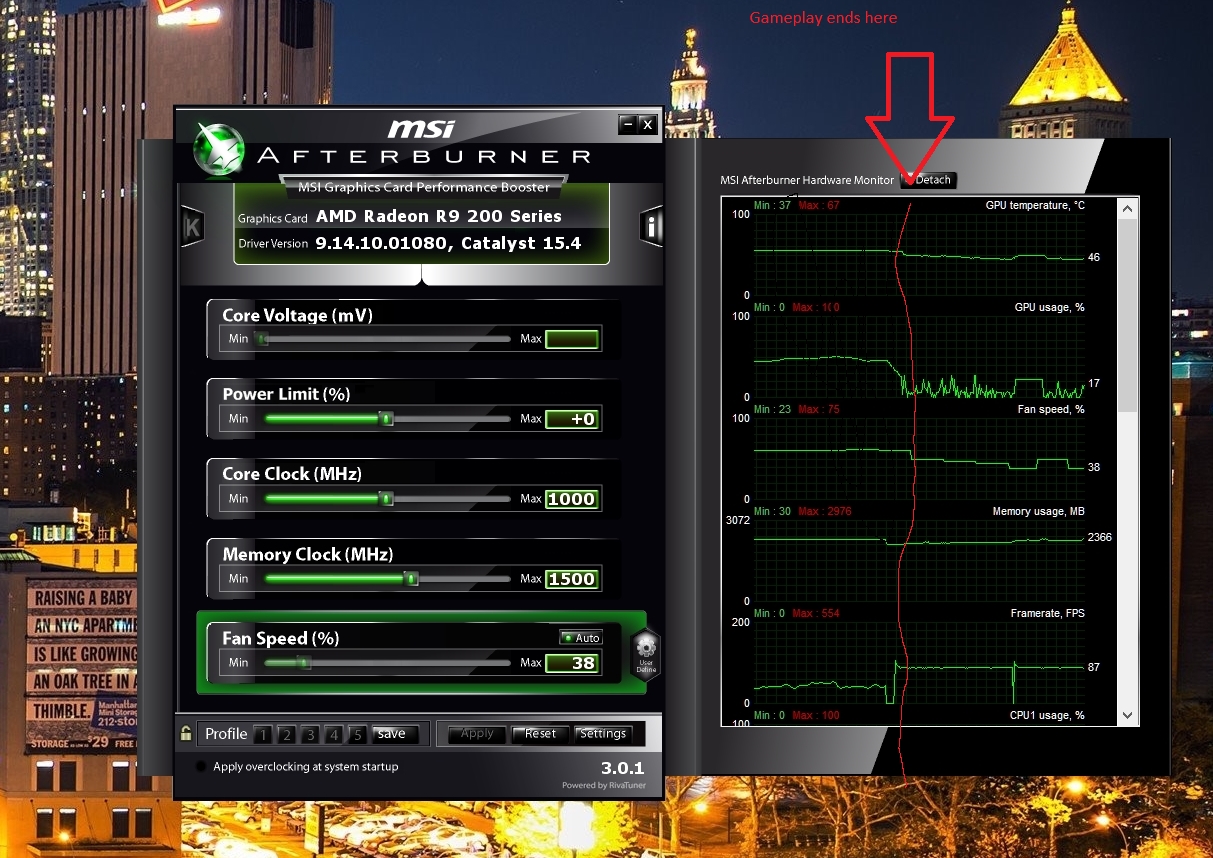Click the hardware monitor scrollbar thumb
1213x858 pixels.
click(1128, 317)
